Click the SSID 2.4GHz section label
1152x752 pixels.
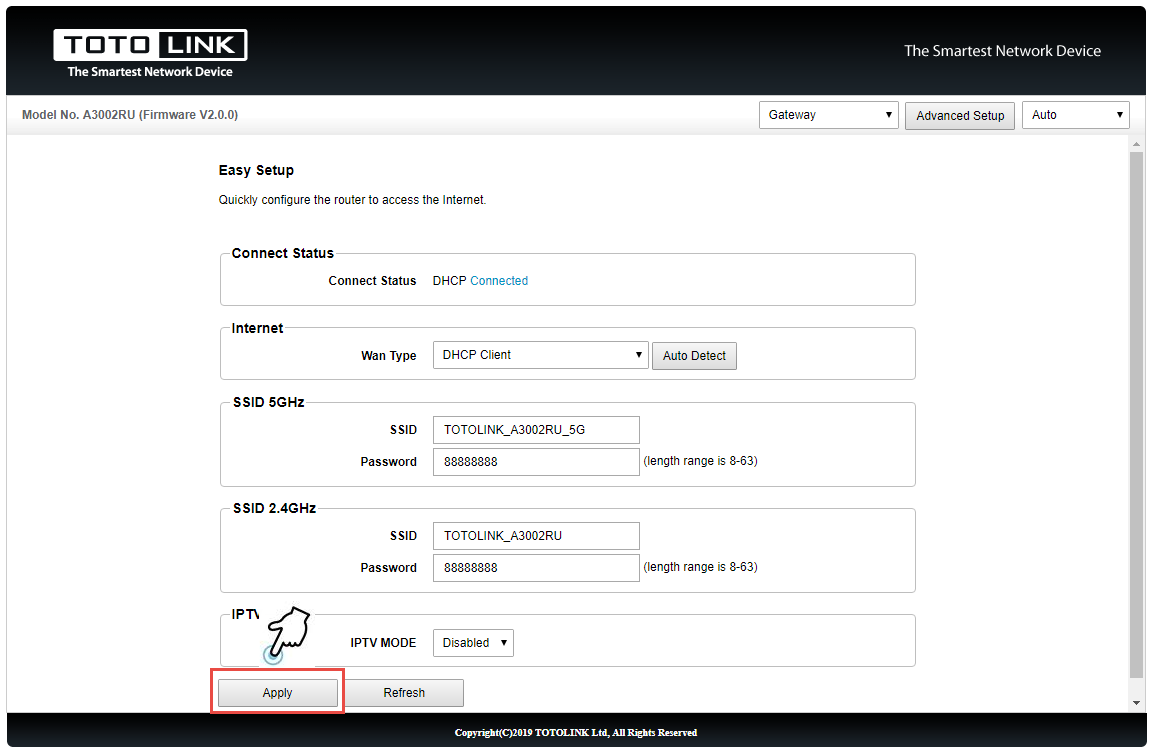(x=274, y=508)
